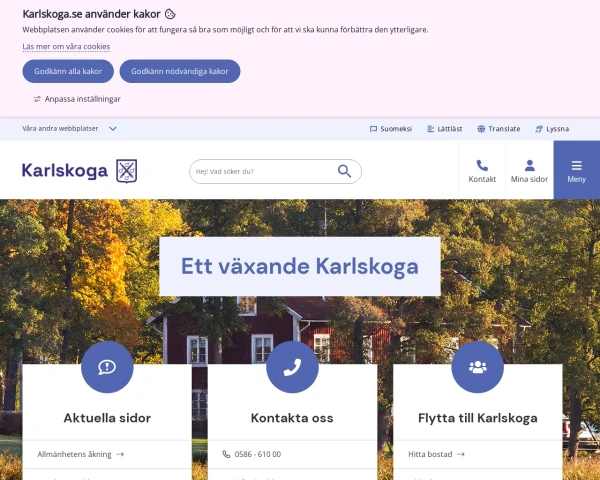Screen dimensions: 600x480
Task: Open the hamburger Meny button
Action: (x=577, y=170)
